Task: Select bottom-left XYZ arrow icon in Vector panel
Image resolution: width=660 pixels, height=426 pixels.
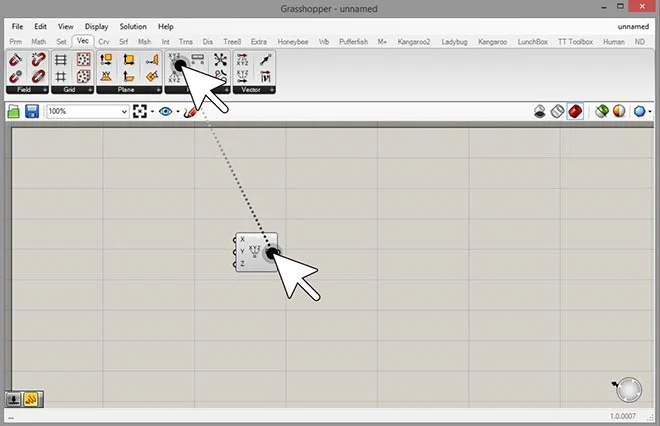Action: coord(242,77)
